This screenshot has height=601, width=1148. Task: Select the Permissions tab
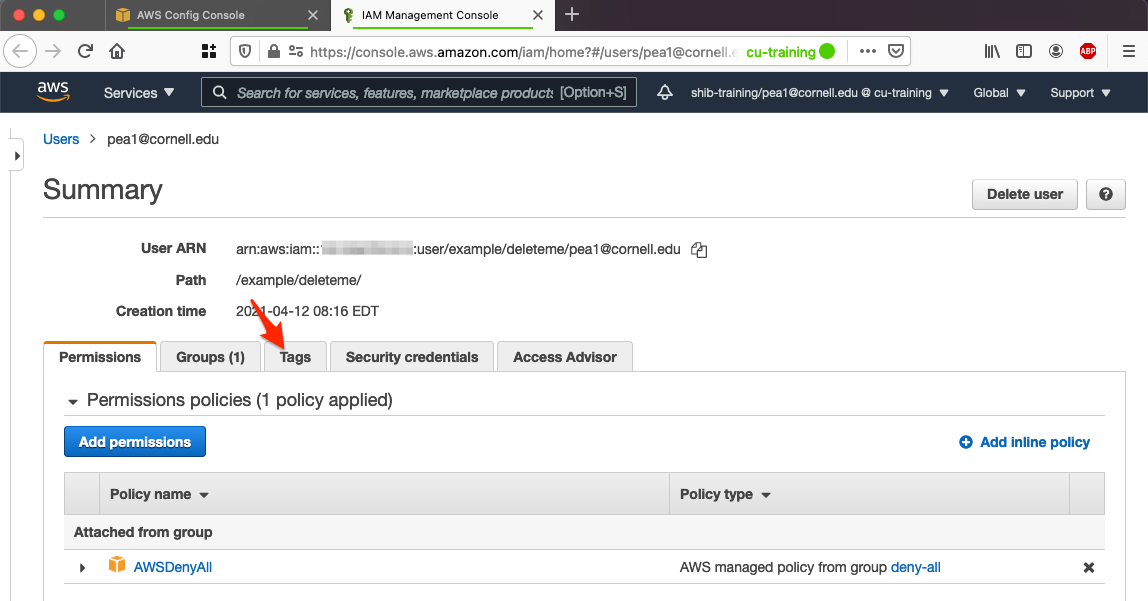coord(100,357)
